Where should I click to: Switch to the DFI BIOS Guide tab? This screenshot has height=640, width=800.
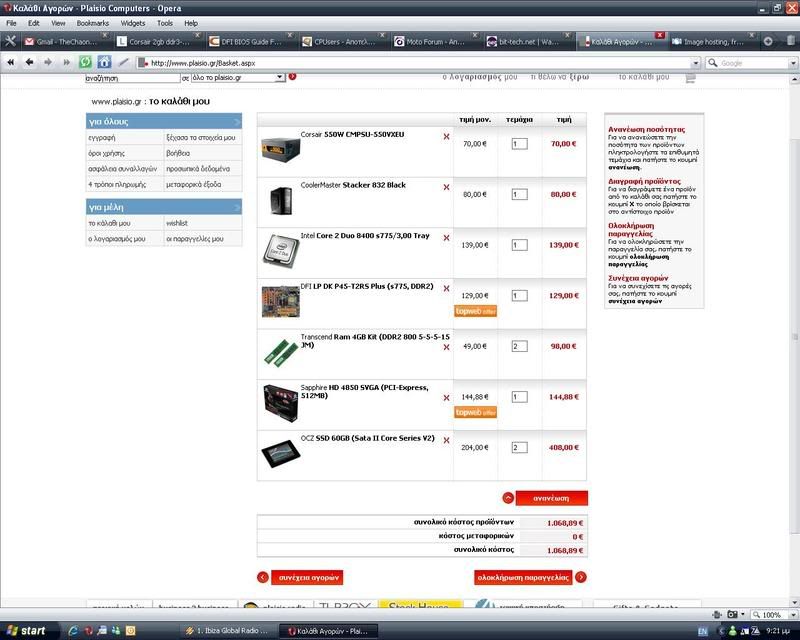tap(249, 41)
